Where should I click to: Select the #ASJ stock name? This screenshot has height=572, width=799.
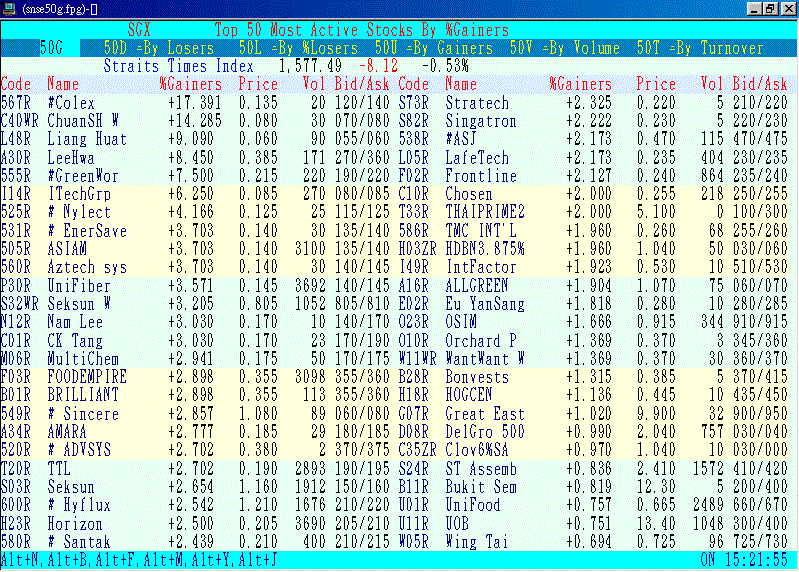point(461,139)
